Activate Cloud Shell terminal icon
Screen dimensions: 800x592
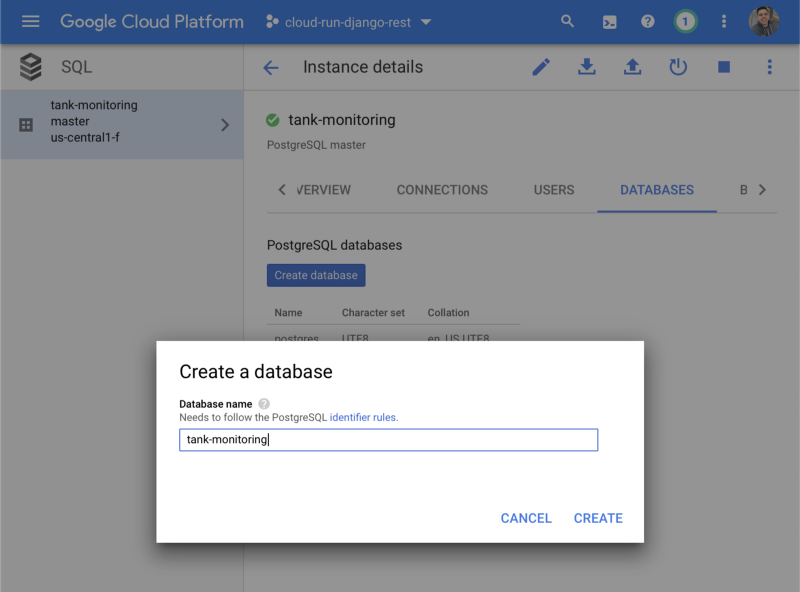tap(609, 22)
